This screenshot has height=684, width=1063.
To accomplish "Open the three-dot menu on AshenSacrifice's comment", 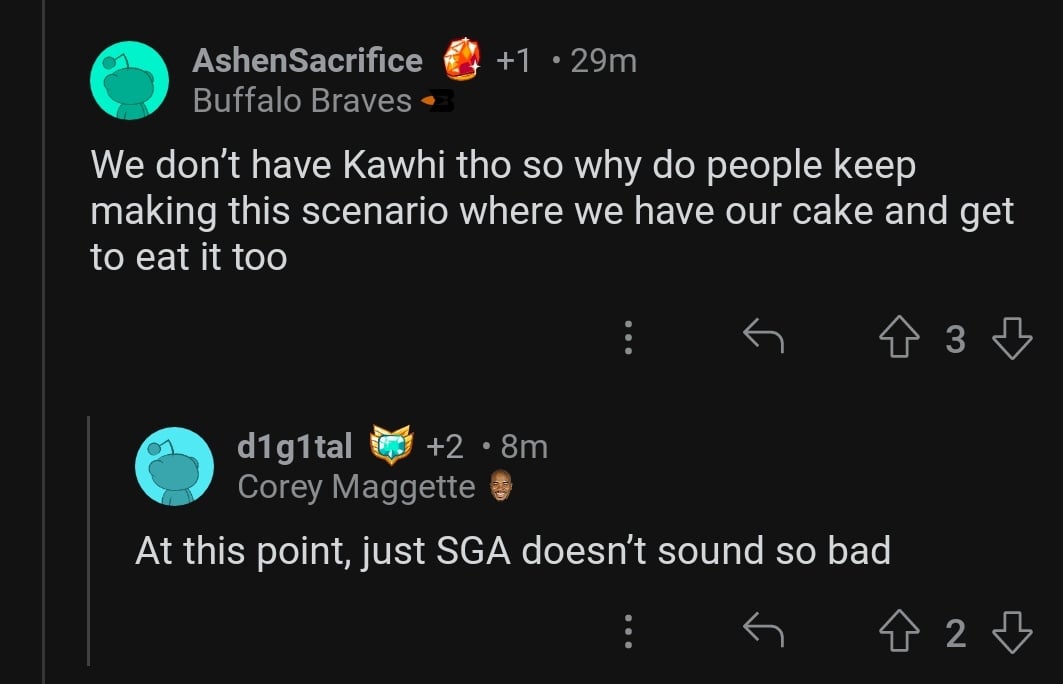I will click(x=628, y=340).
